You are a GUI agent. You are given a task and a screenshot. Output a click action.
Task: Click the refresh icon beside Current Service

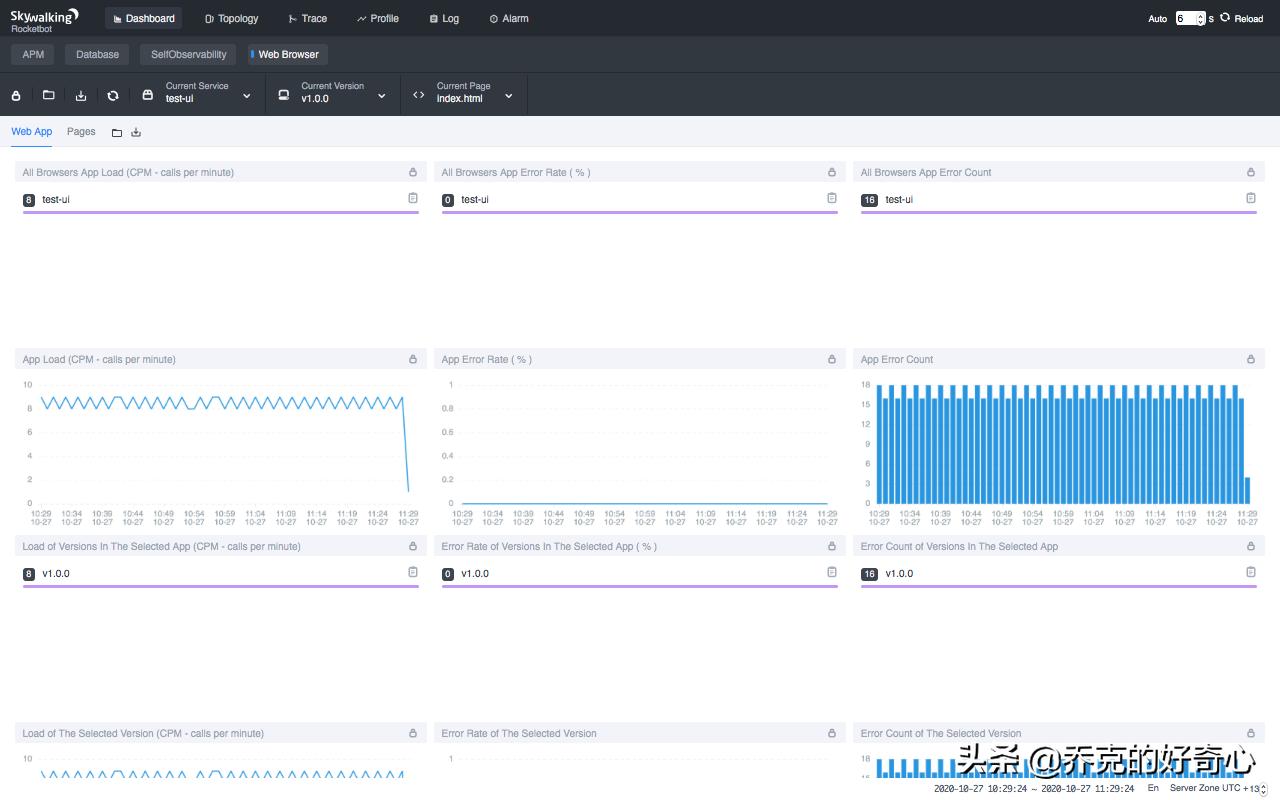pos(113,96)
